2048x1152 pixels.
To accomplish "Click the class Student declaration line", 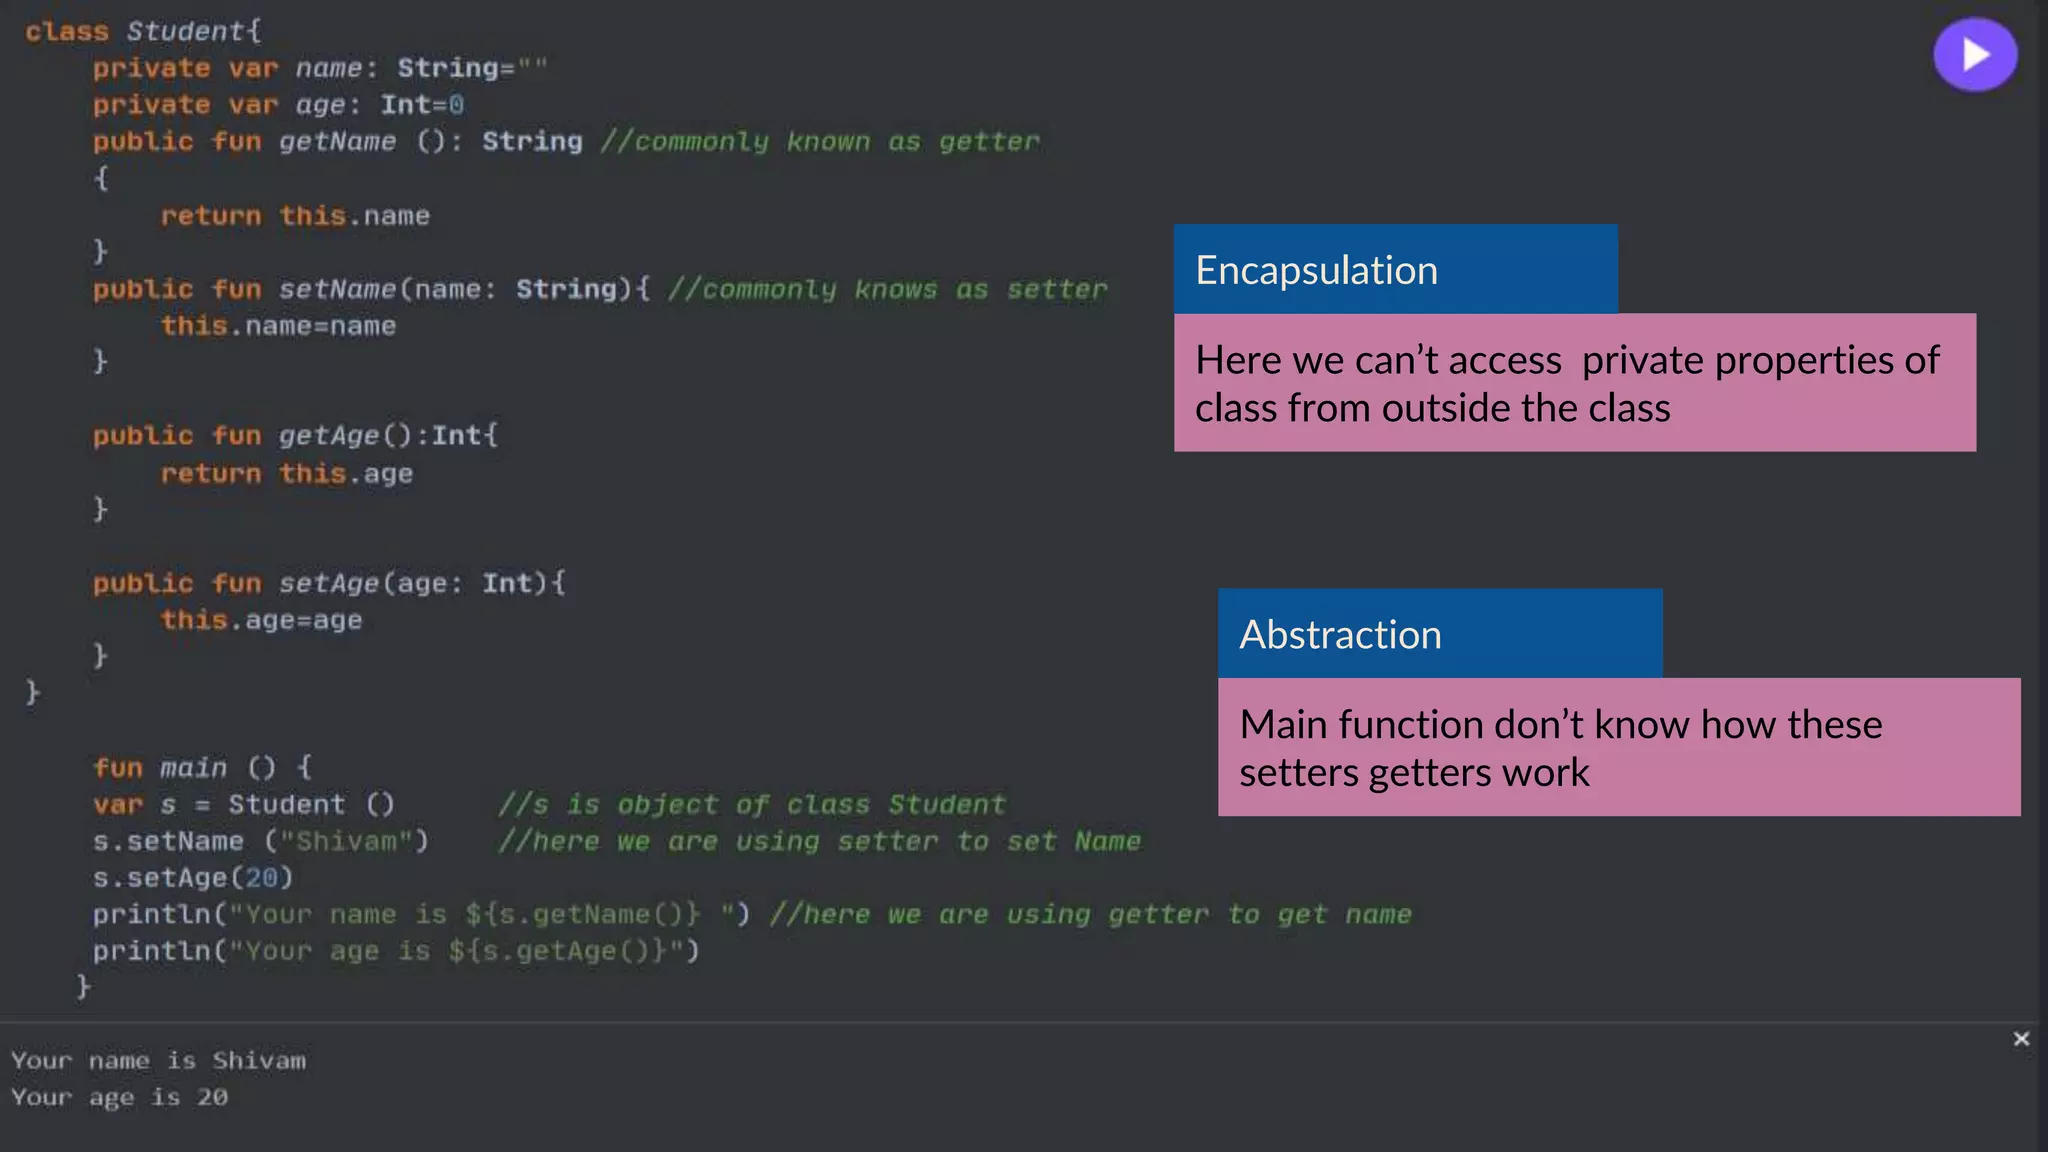I will click(143, 31).
